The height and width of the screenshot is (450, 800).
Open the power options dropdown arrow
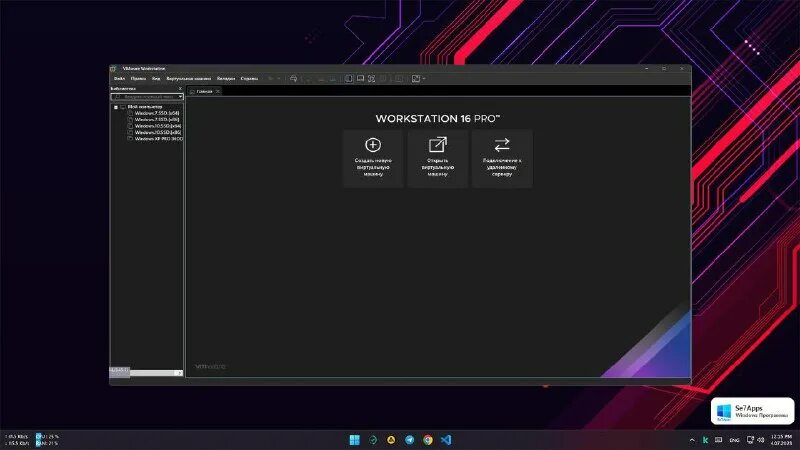pos(279,79)
